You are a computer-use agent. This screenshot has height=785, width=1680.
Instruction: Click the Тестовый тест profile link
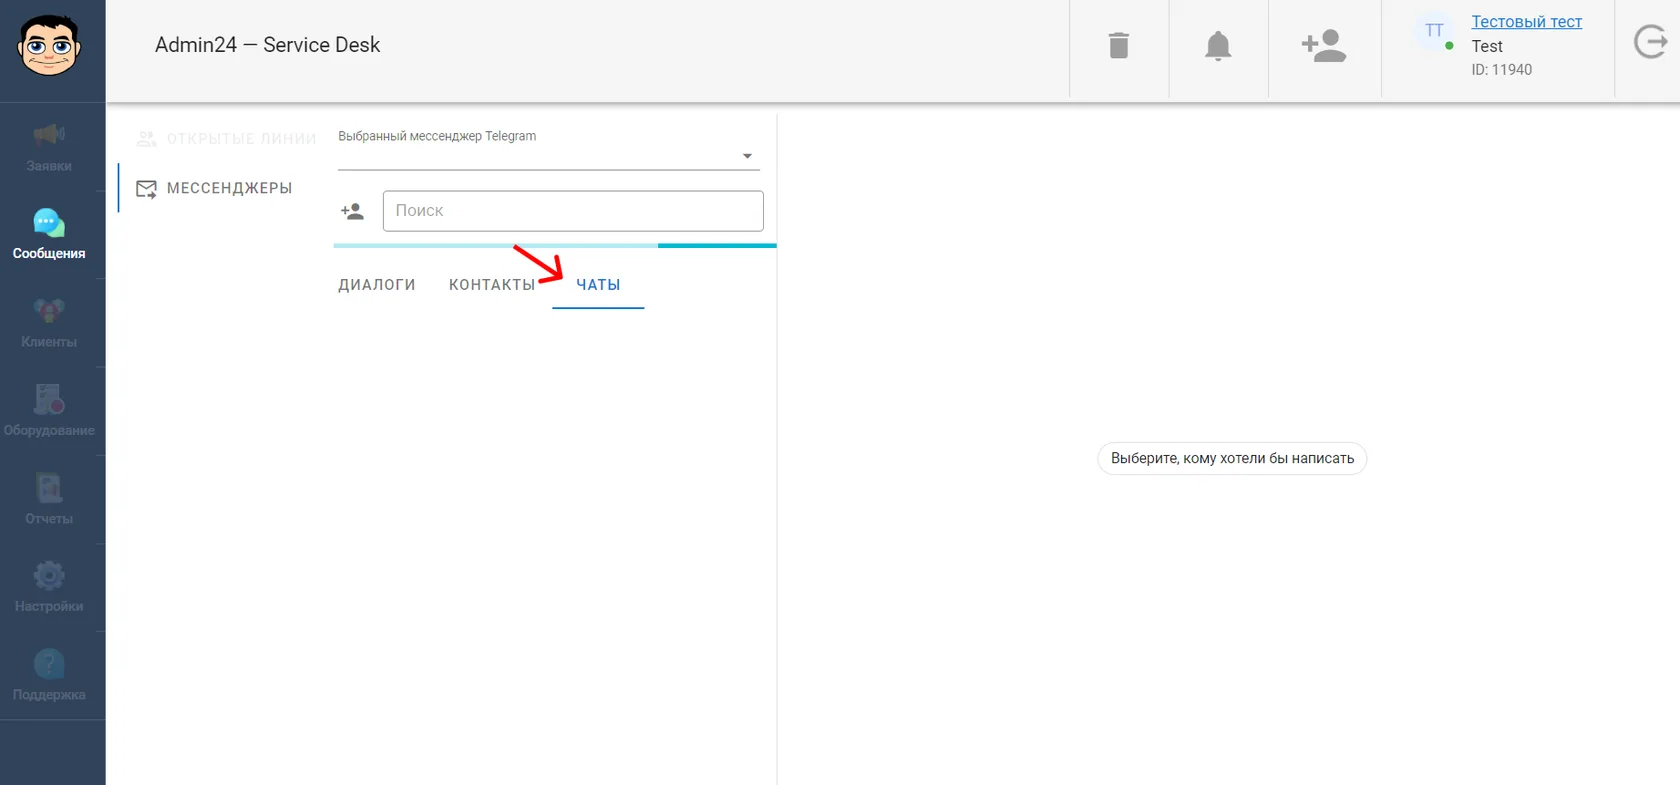click(1526, 22)
